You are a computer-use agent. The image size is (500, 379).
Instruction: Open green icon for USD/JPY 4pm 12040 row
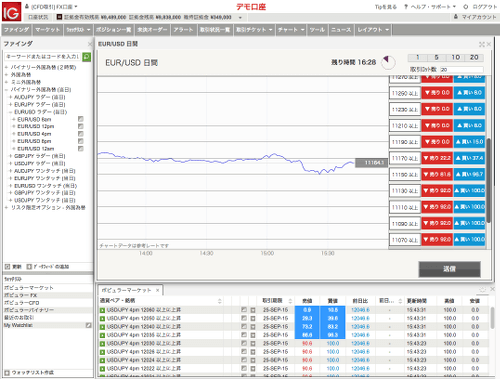click(102, 327)
